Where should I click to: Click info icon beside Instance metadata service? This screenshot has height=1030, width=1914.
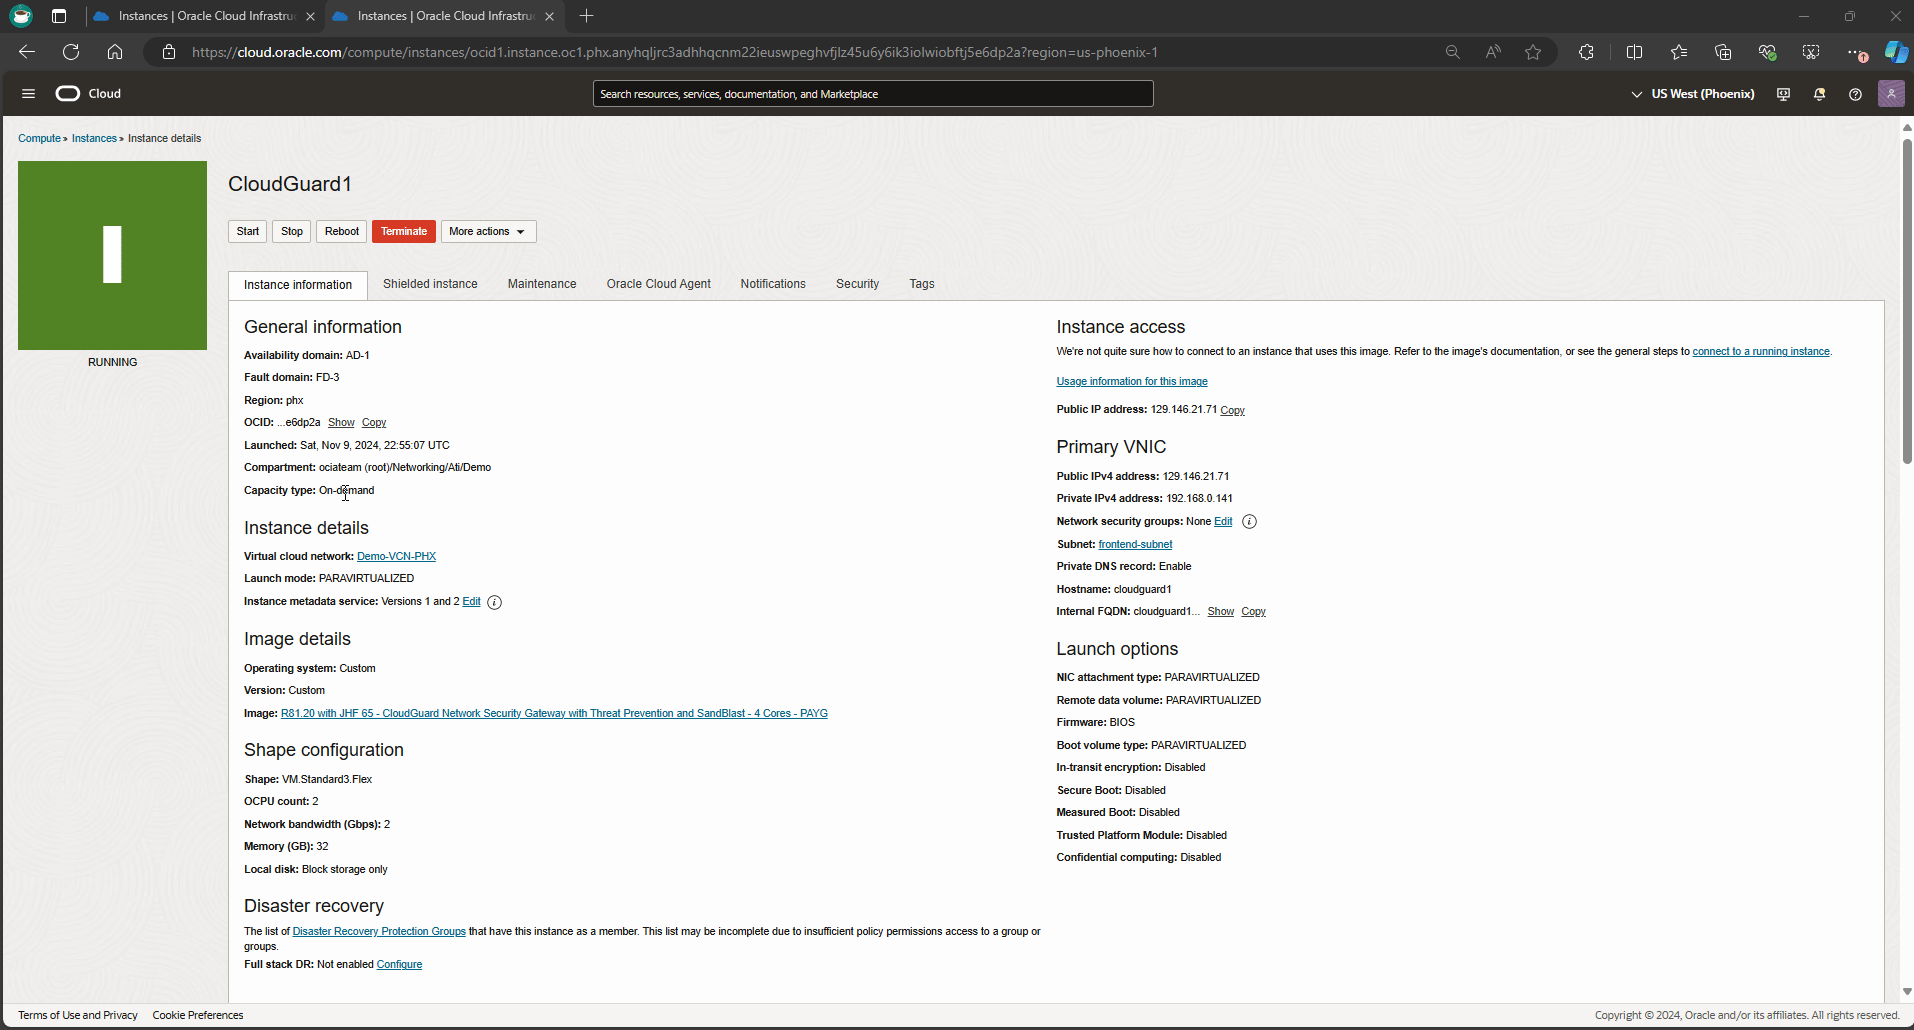[x=494, y=602]
